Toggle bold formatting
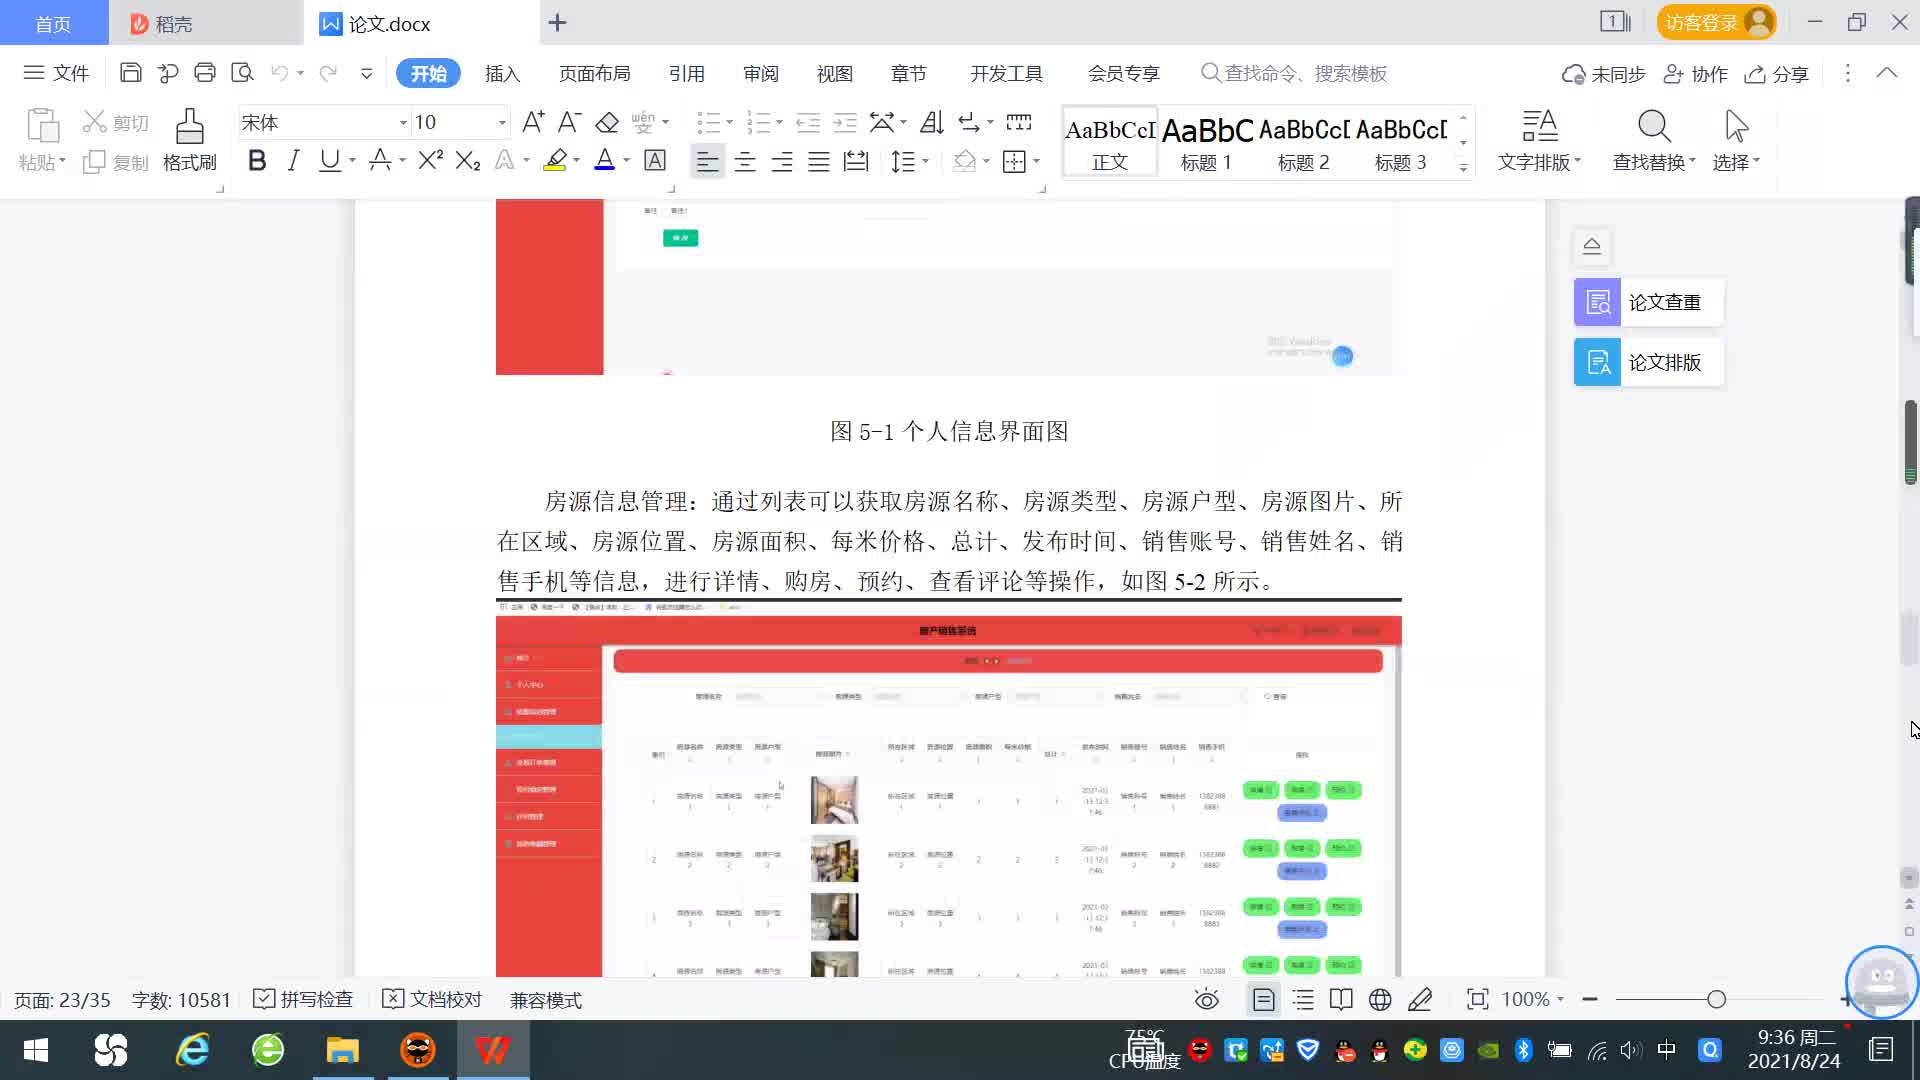 [x=257, y=160]
